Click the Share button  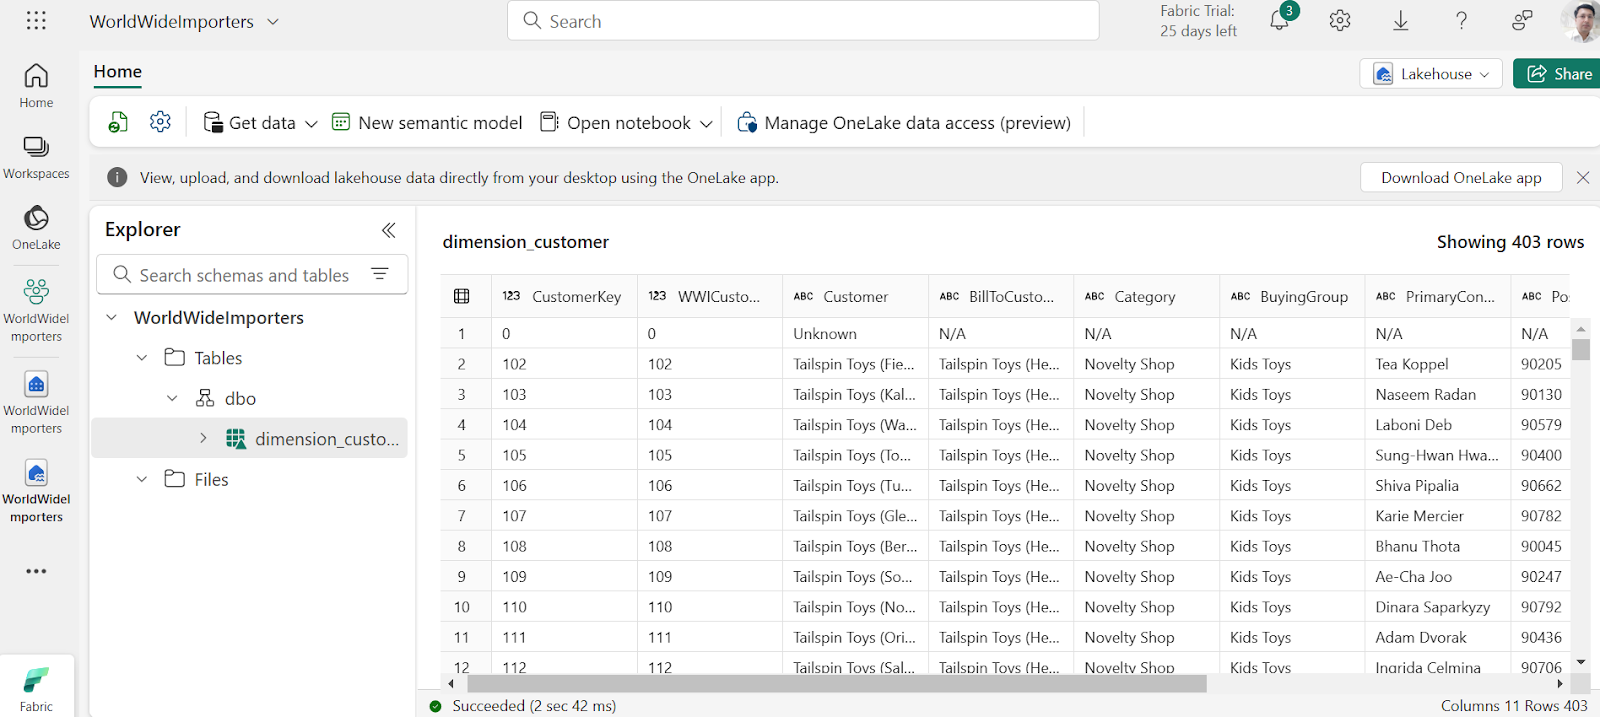[1558, 74]
